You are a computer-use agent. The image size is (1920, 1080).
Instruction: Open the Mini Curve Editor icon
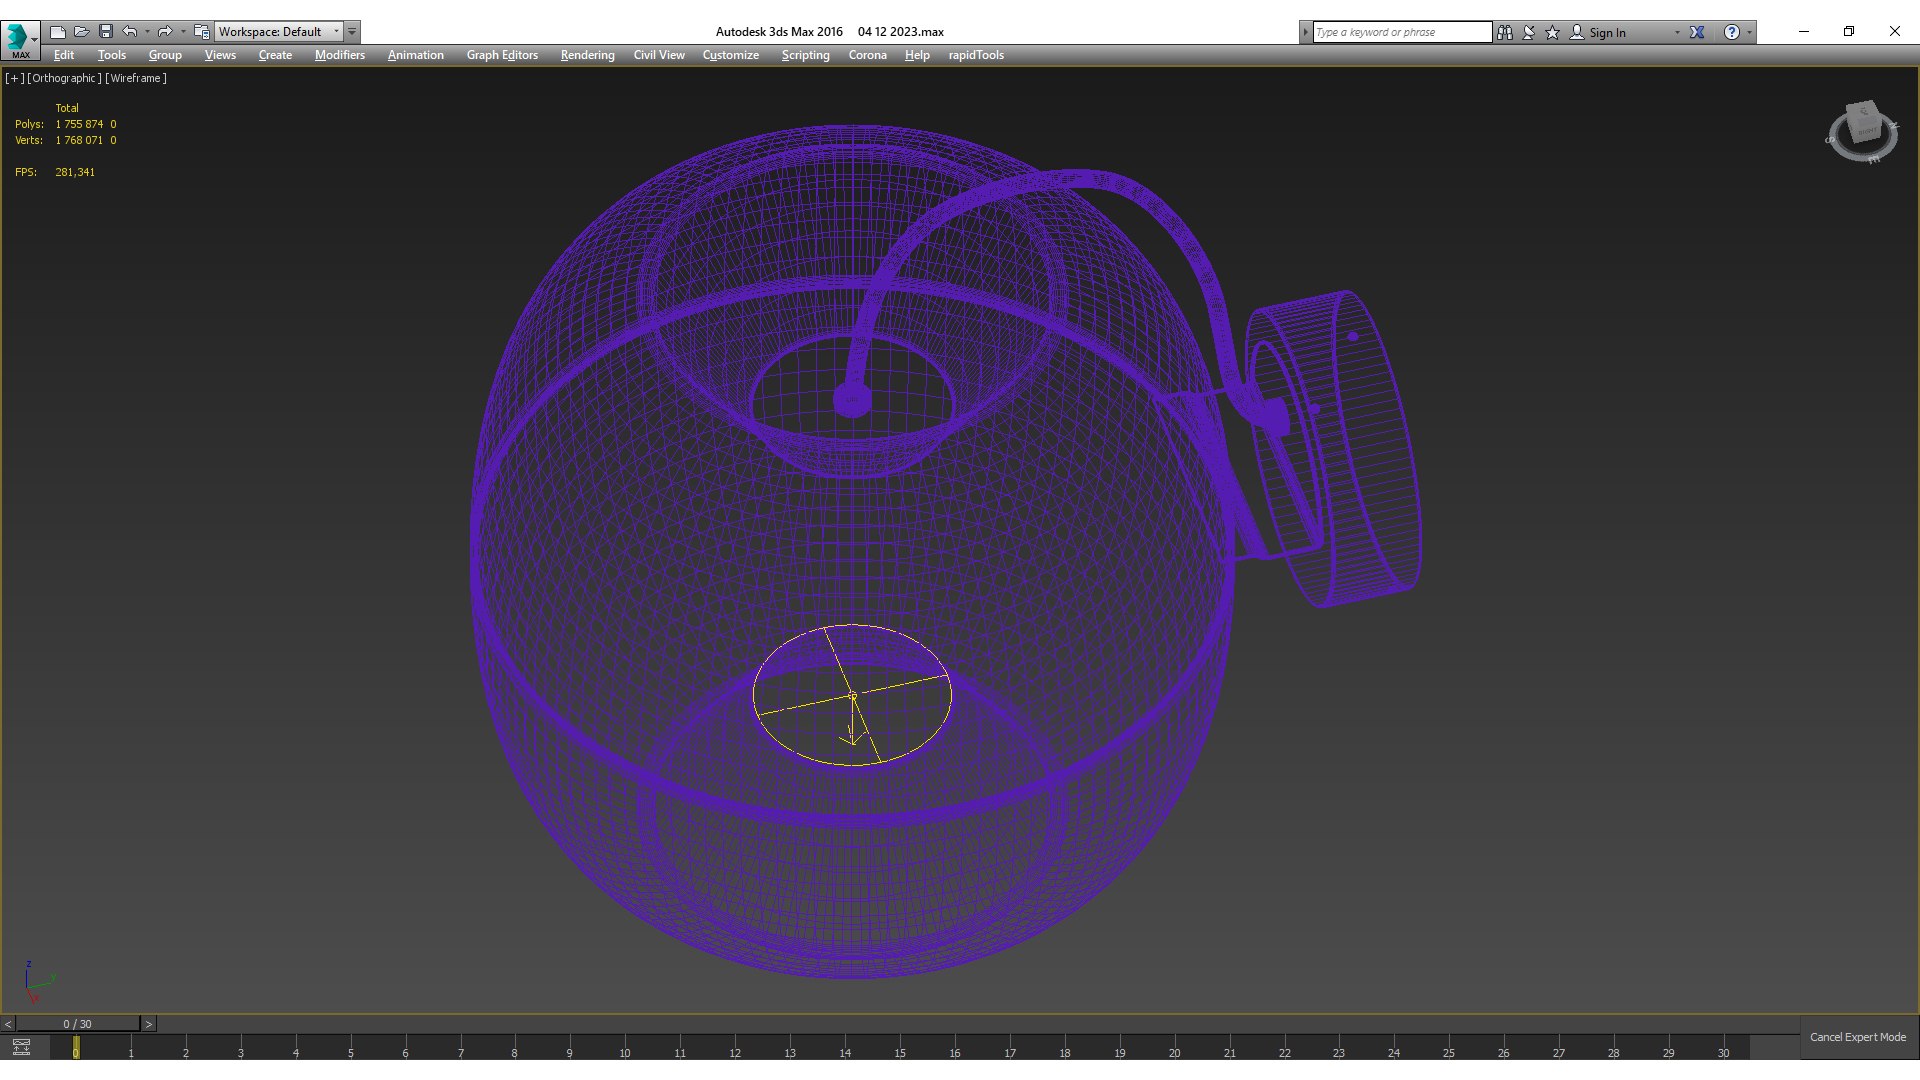coord(21,1047)
